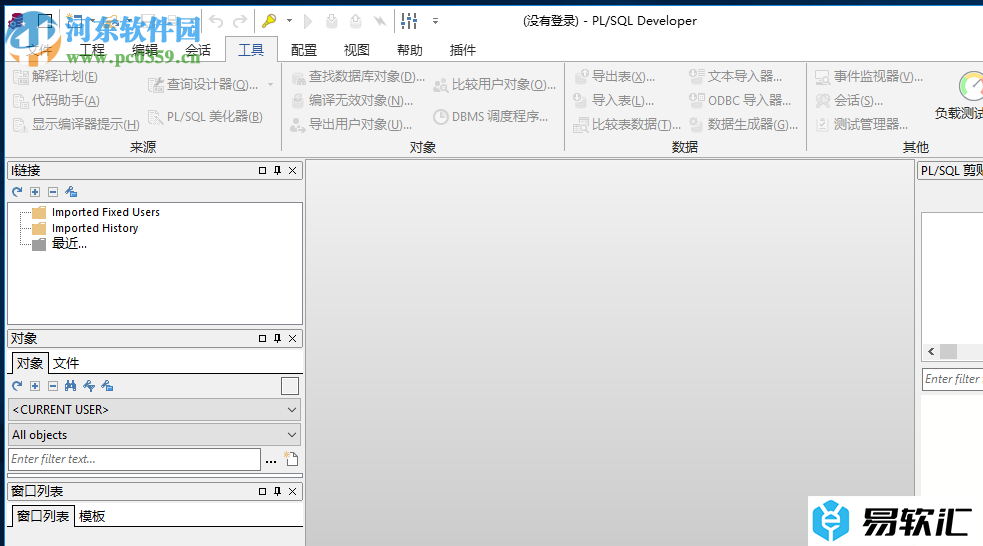
Task: Open the All objects dropdown
Action: [154, 434]
